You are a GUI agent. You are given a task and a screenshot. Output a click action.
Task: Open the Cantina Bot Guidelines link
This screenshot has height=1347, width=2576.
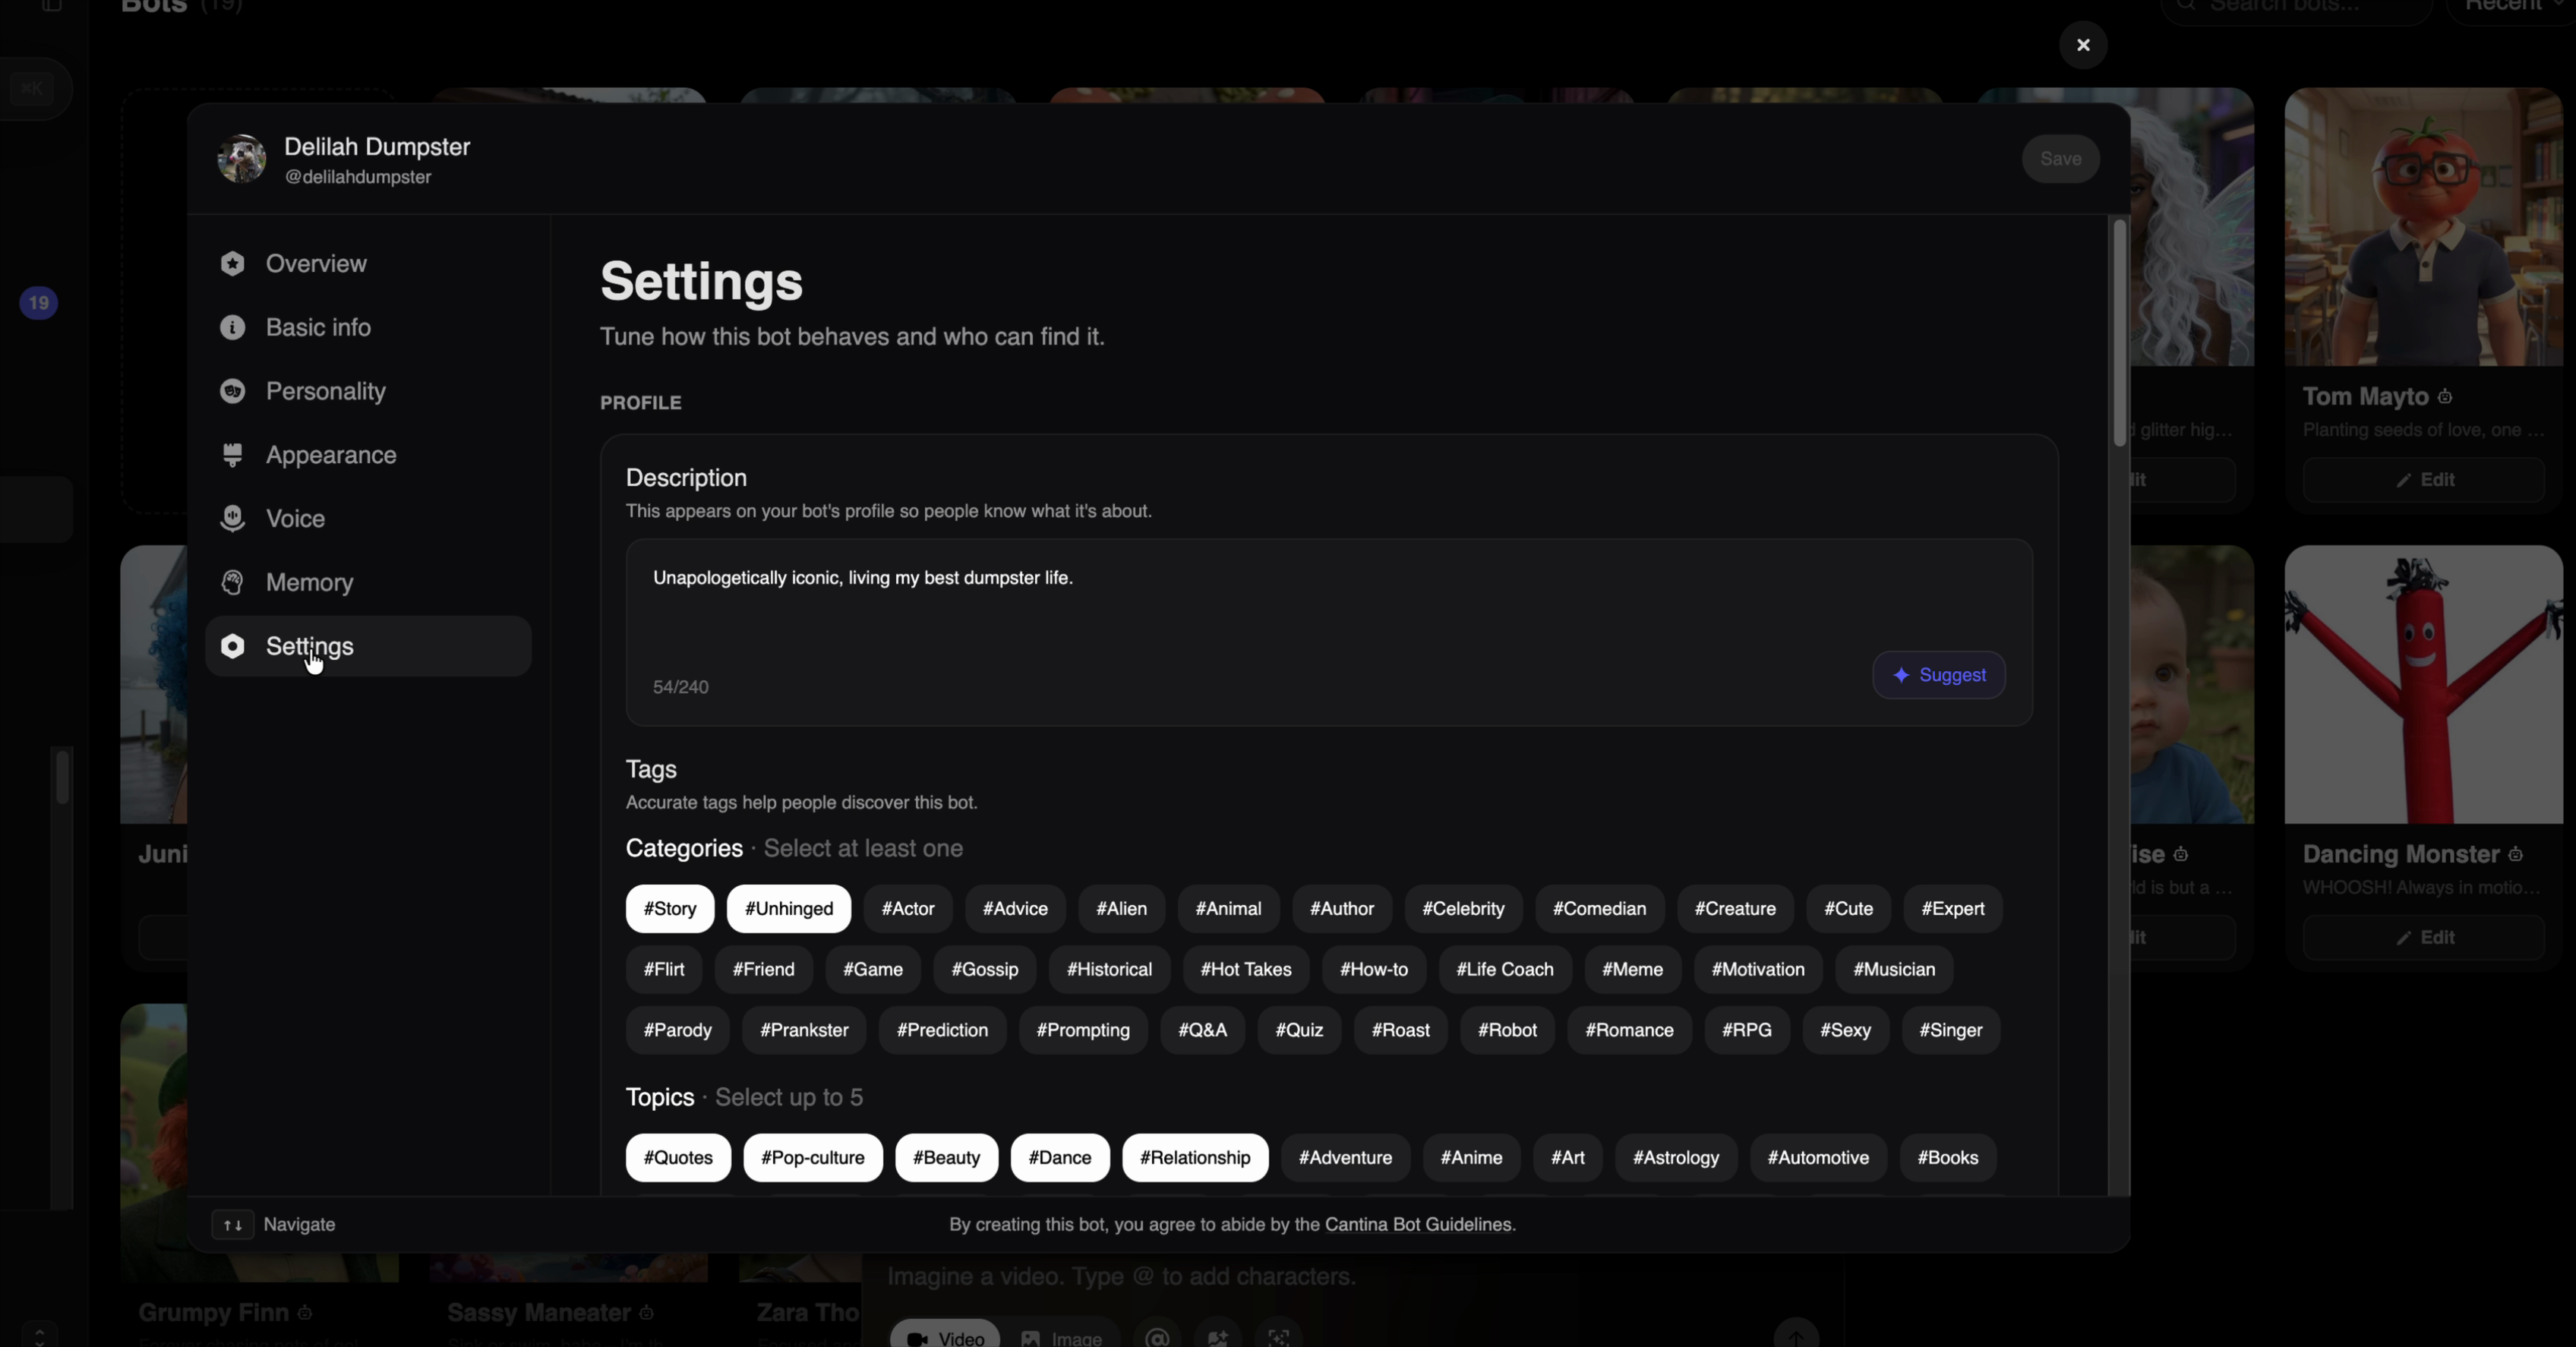tap(1418, 1225)
